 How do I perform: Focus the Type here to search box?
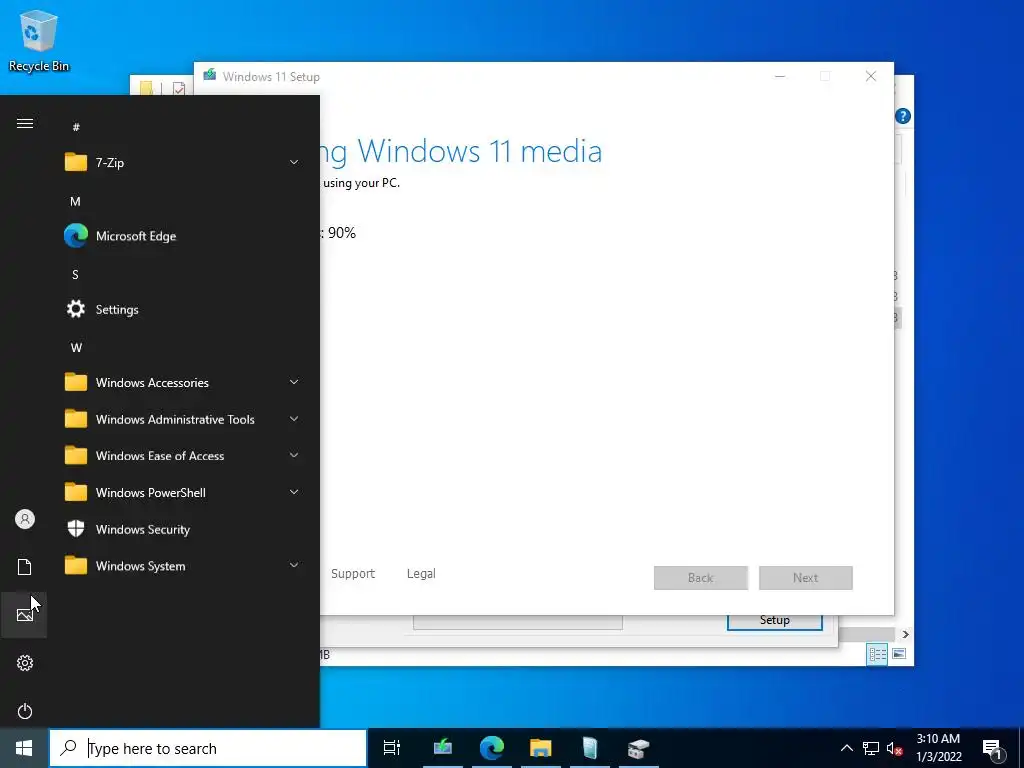coord(208,748)
